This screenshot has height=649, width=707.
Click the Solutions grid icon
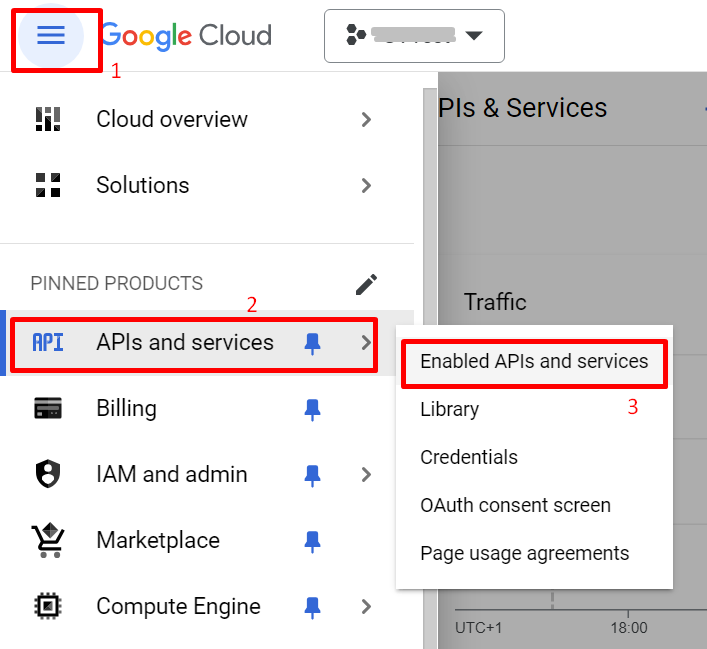pos(48,185)
